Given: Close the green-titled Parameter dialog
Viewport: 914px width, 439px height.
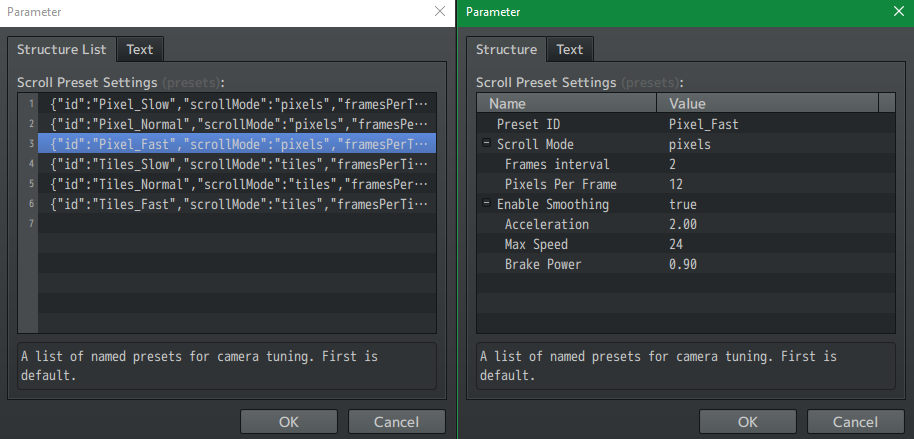Looking at the screenshot, I should 898,11.
